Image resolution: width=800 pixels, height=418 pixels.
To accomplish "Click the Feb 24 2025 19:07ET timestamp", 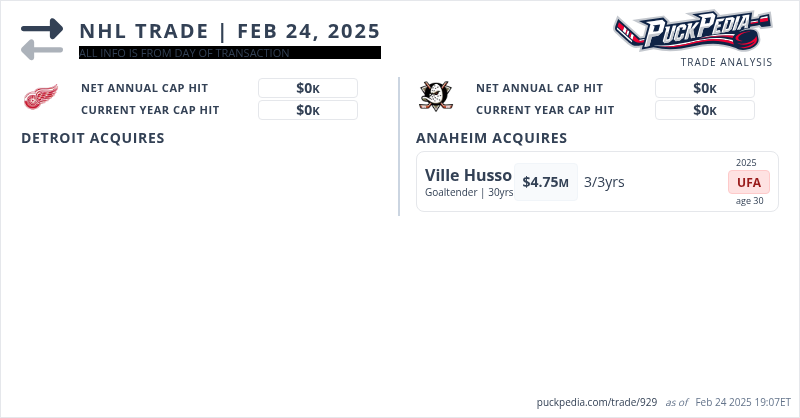I will coord(743,402).
